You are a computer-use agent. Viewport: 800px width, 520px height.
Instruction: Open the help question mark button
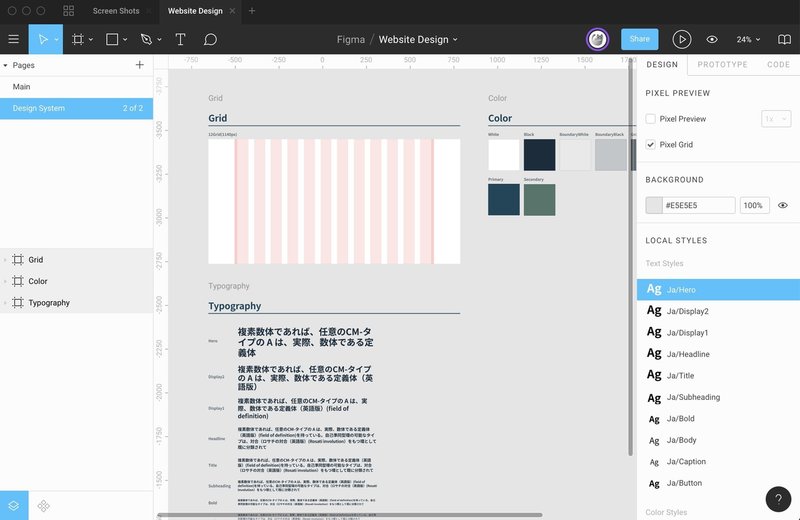click(x=778, y=499)
